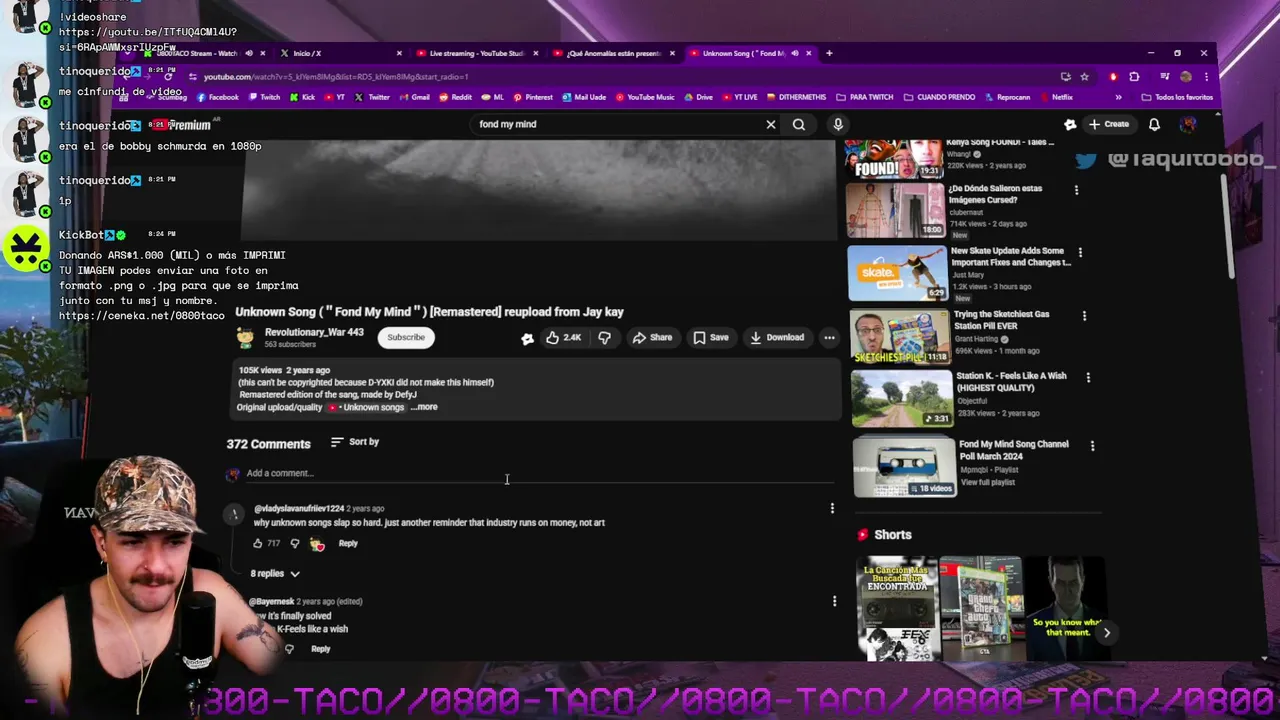Dislike the @vladyslavanufriiev1224 comment
This screenshot has height=720, width=1280.
coord(294,543)
